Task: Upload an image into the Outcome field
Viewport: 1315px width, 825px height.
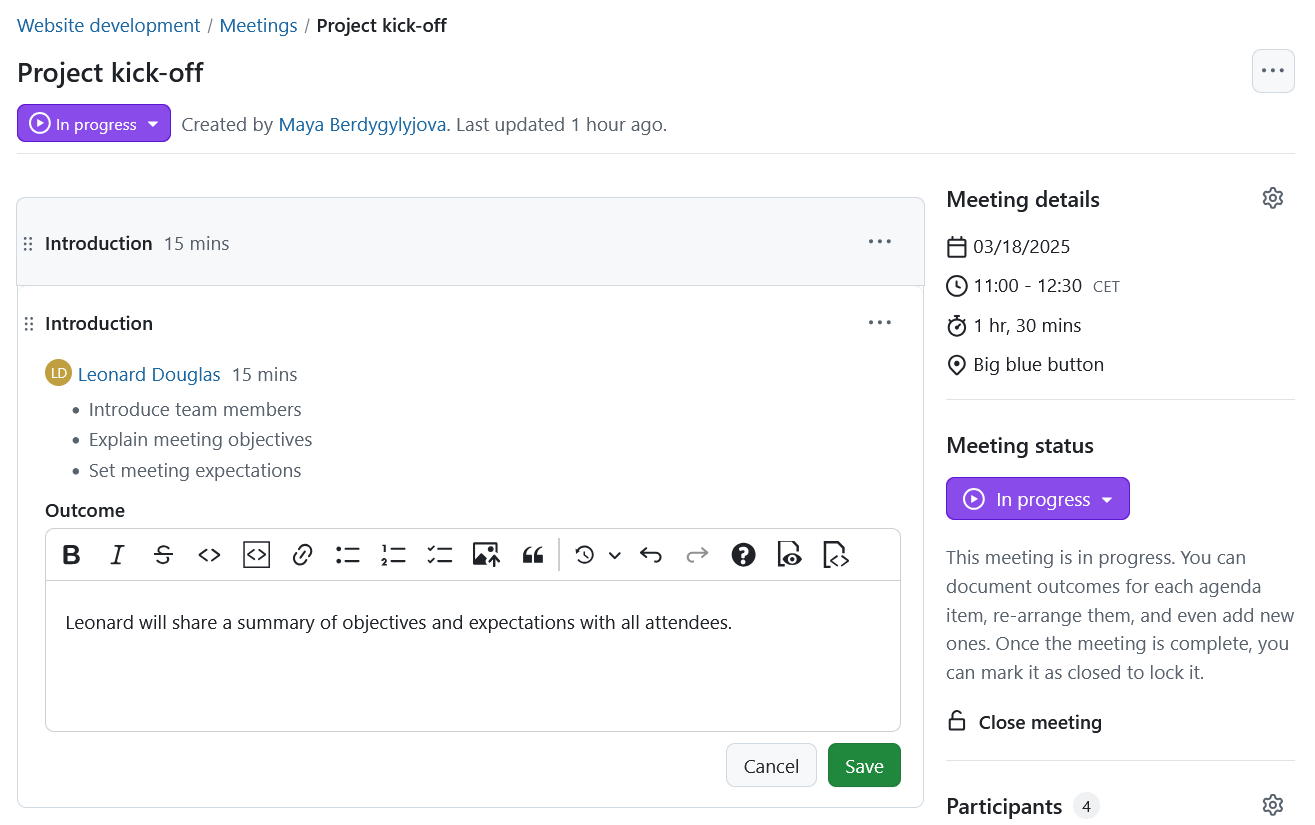Action: pyautogui.click(x=486, y=554)
